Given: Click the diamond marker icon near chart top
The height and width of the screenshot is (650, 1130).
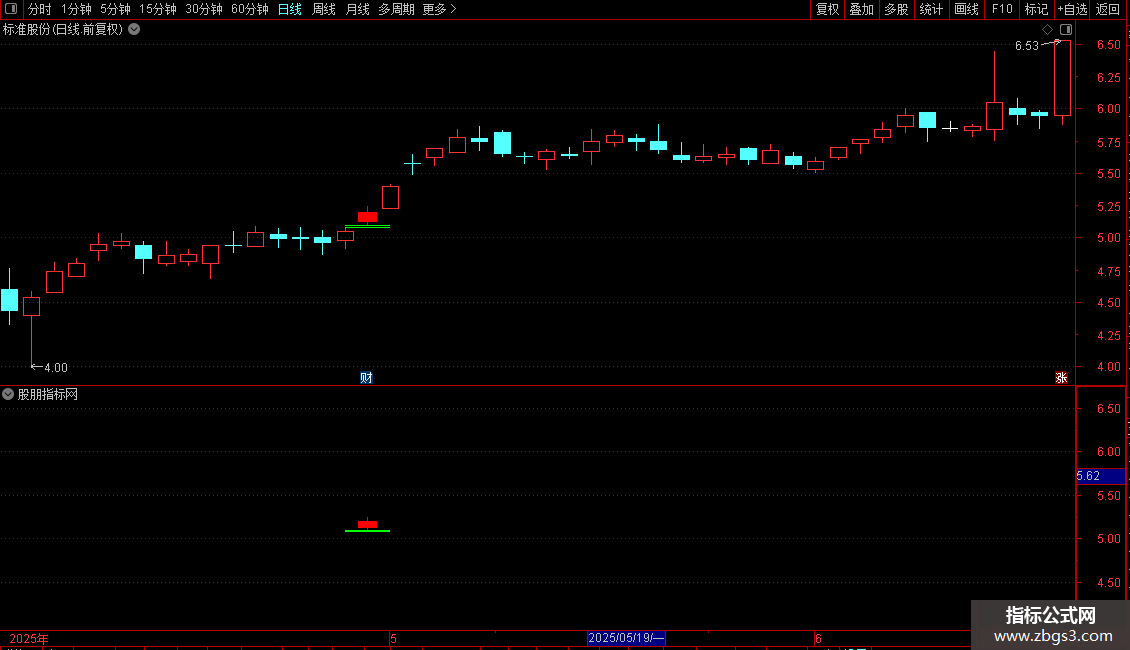Looking at the screenshot, I should coord(1047,30).
